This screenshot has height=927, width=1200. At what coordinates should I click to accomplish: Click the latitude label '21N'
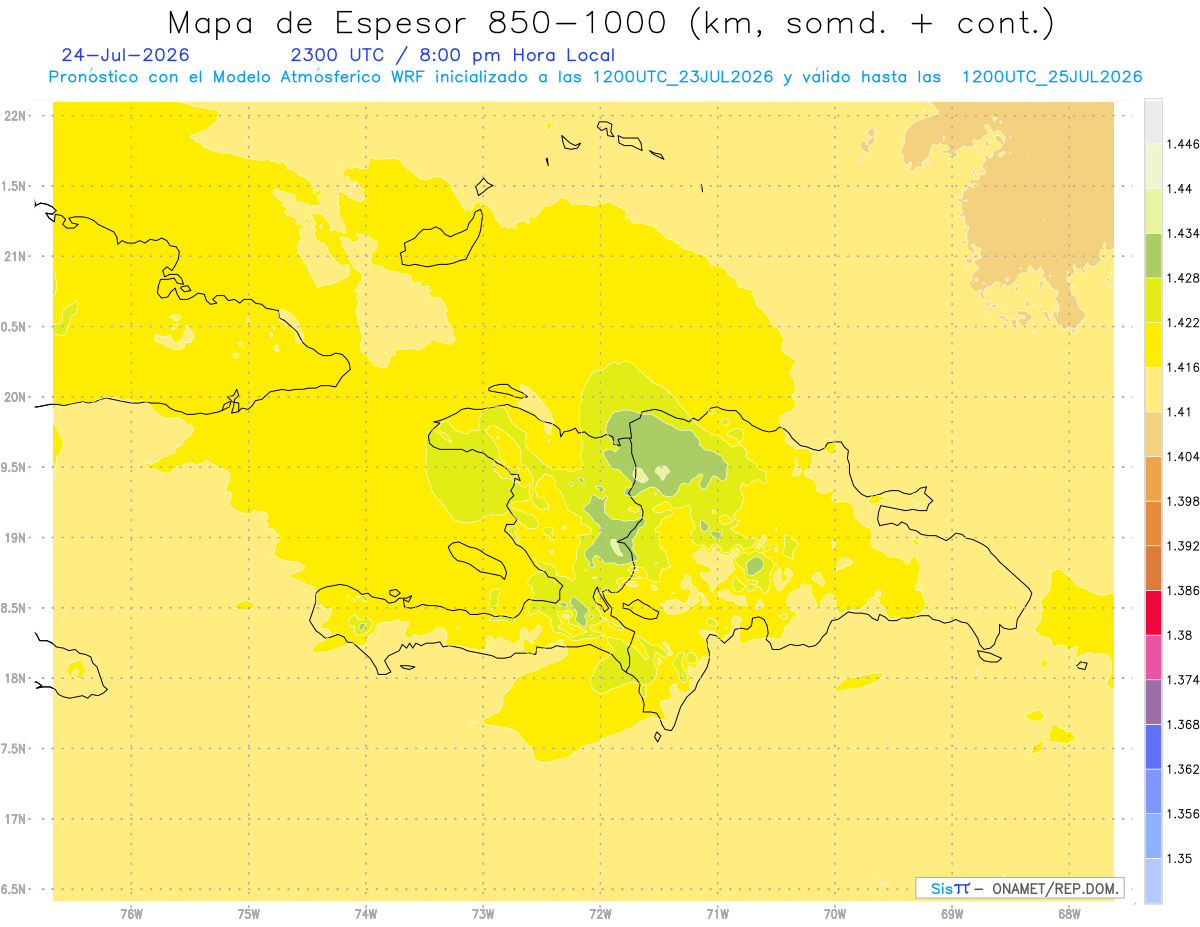coord(15,256)
